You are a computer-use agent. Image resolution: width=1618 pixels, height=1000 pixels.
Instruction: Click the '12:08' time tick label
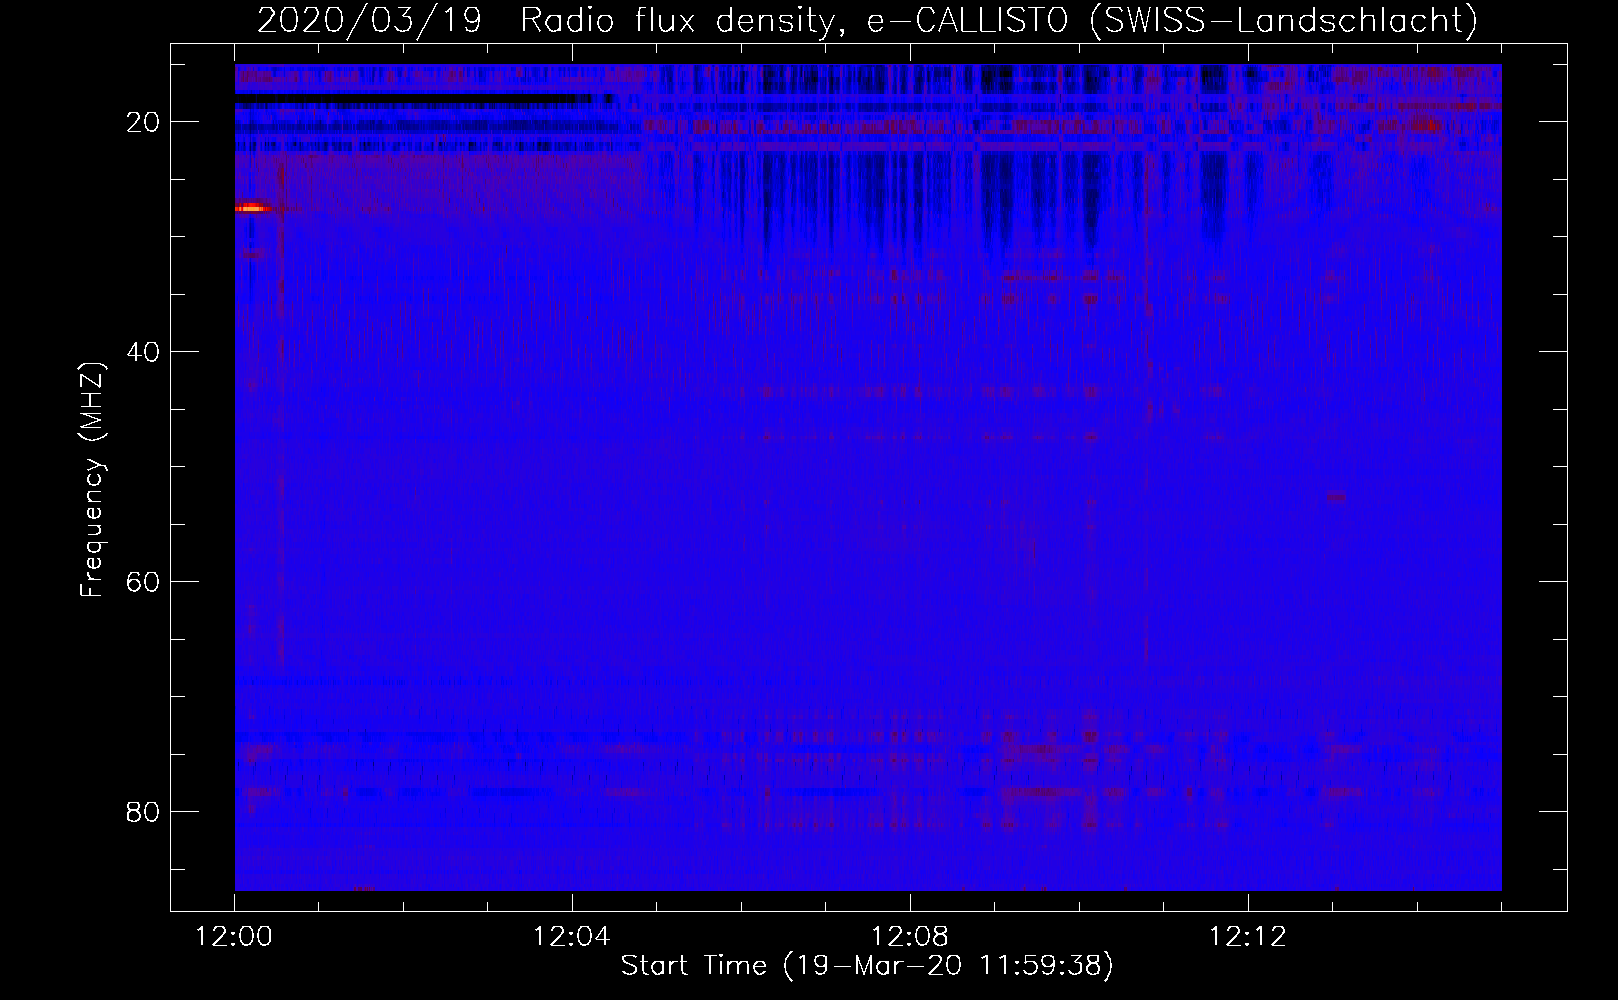(x=910, y=937)
